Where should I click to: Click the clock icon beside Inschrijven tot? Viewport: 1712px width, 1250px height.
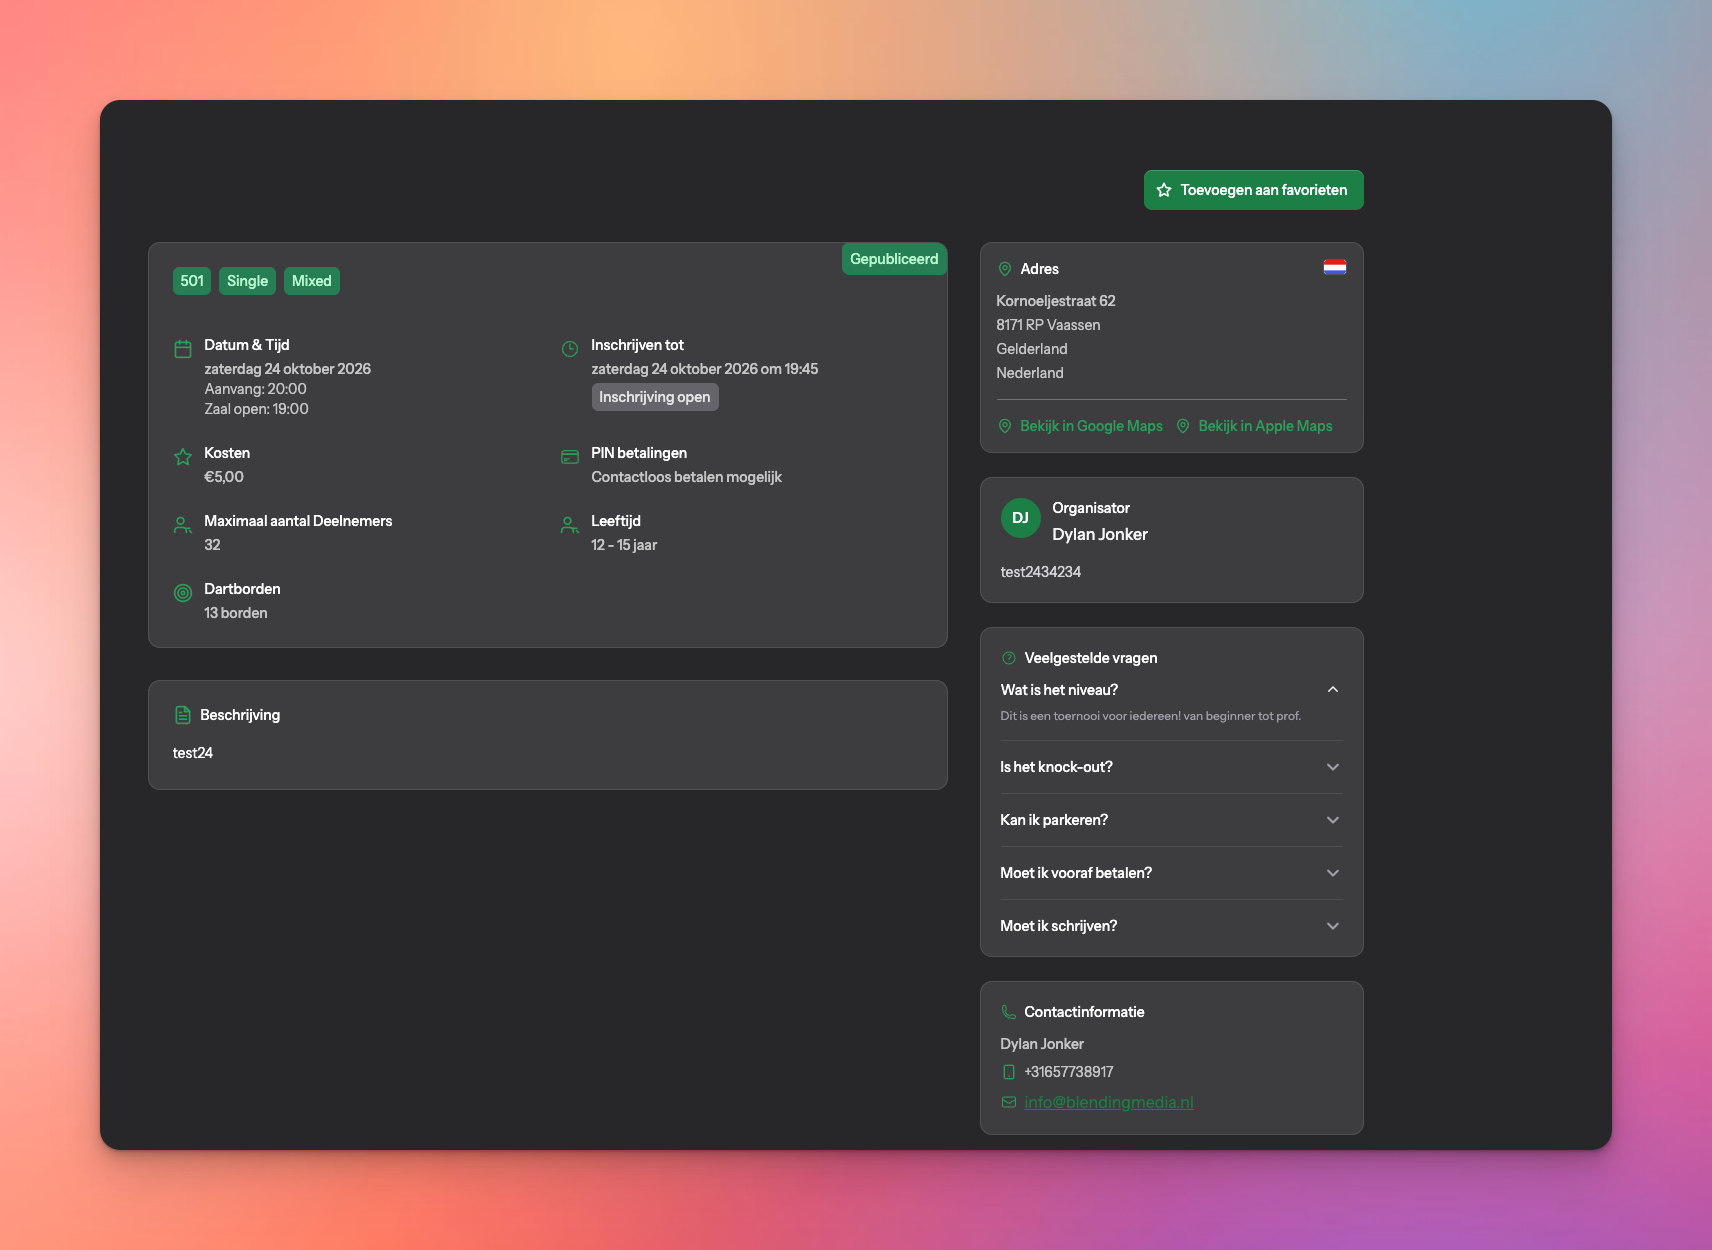coord(570,349)
